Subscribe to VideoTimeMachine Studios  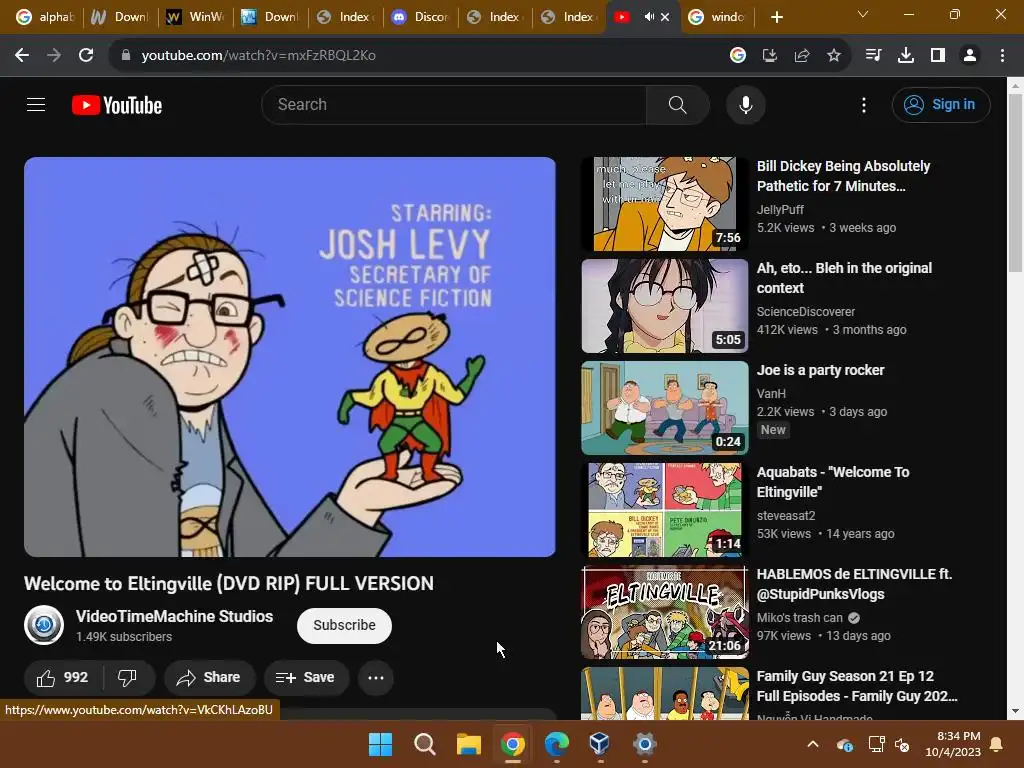[344, 626]
